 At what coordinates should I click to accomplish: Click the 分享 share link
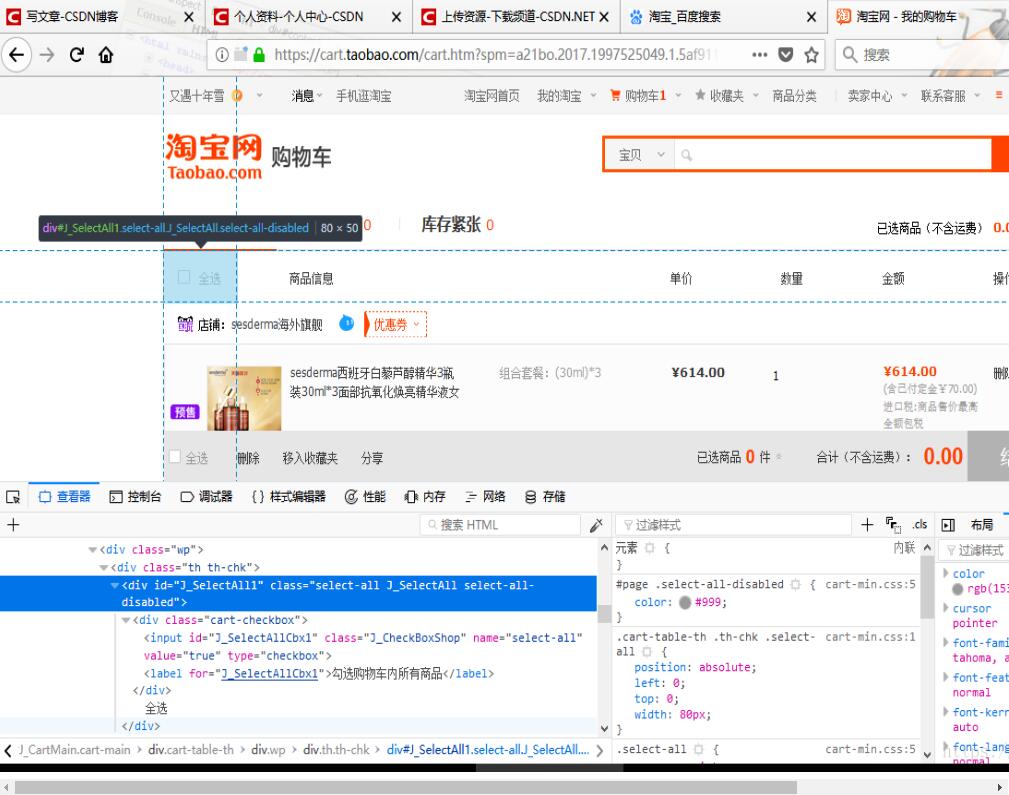pyautogui.click(x=372, y=458)
